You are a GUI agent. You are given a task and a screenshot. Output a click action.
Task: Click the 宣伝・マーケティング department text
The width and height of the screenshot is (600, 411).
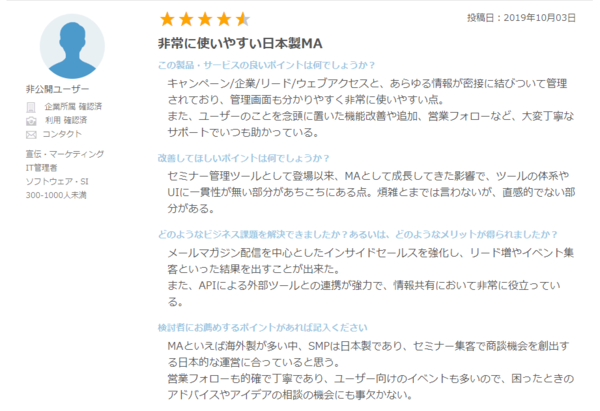tap(65, 154)
